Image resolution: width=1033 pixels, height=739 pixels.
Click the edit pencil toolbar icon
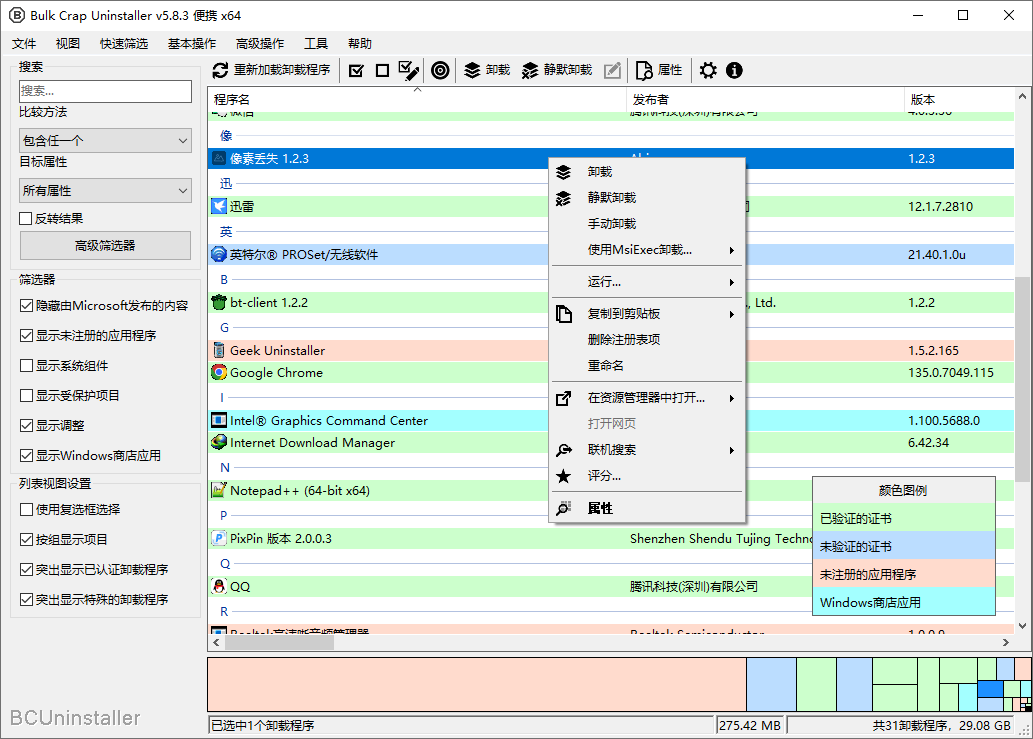[x=612, y=70]
